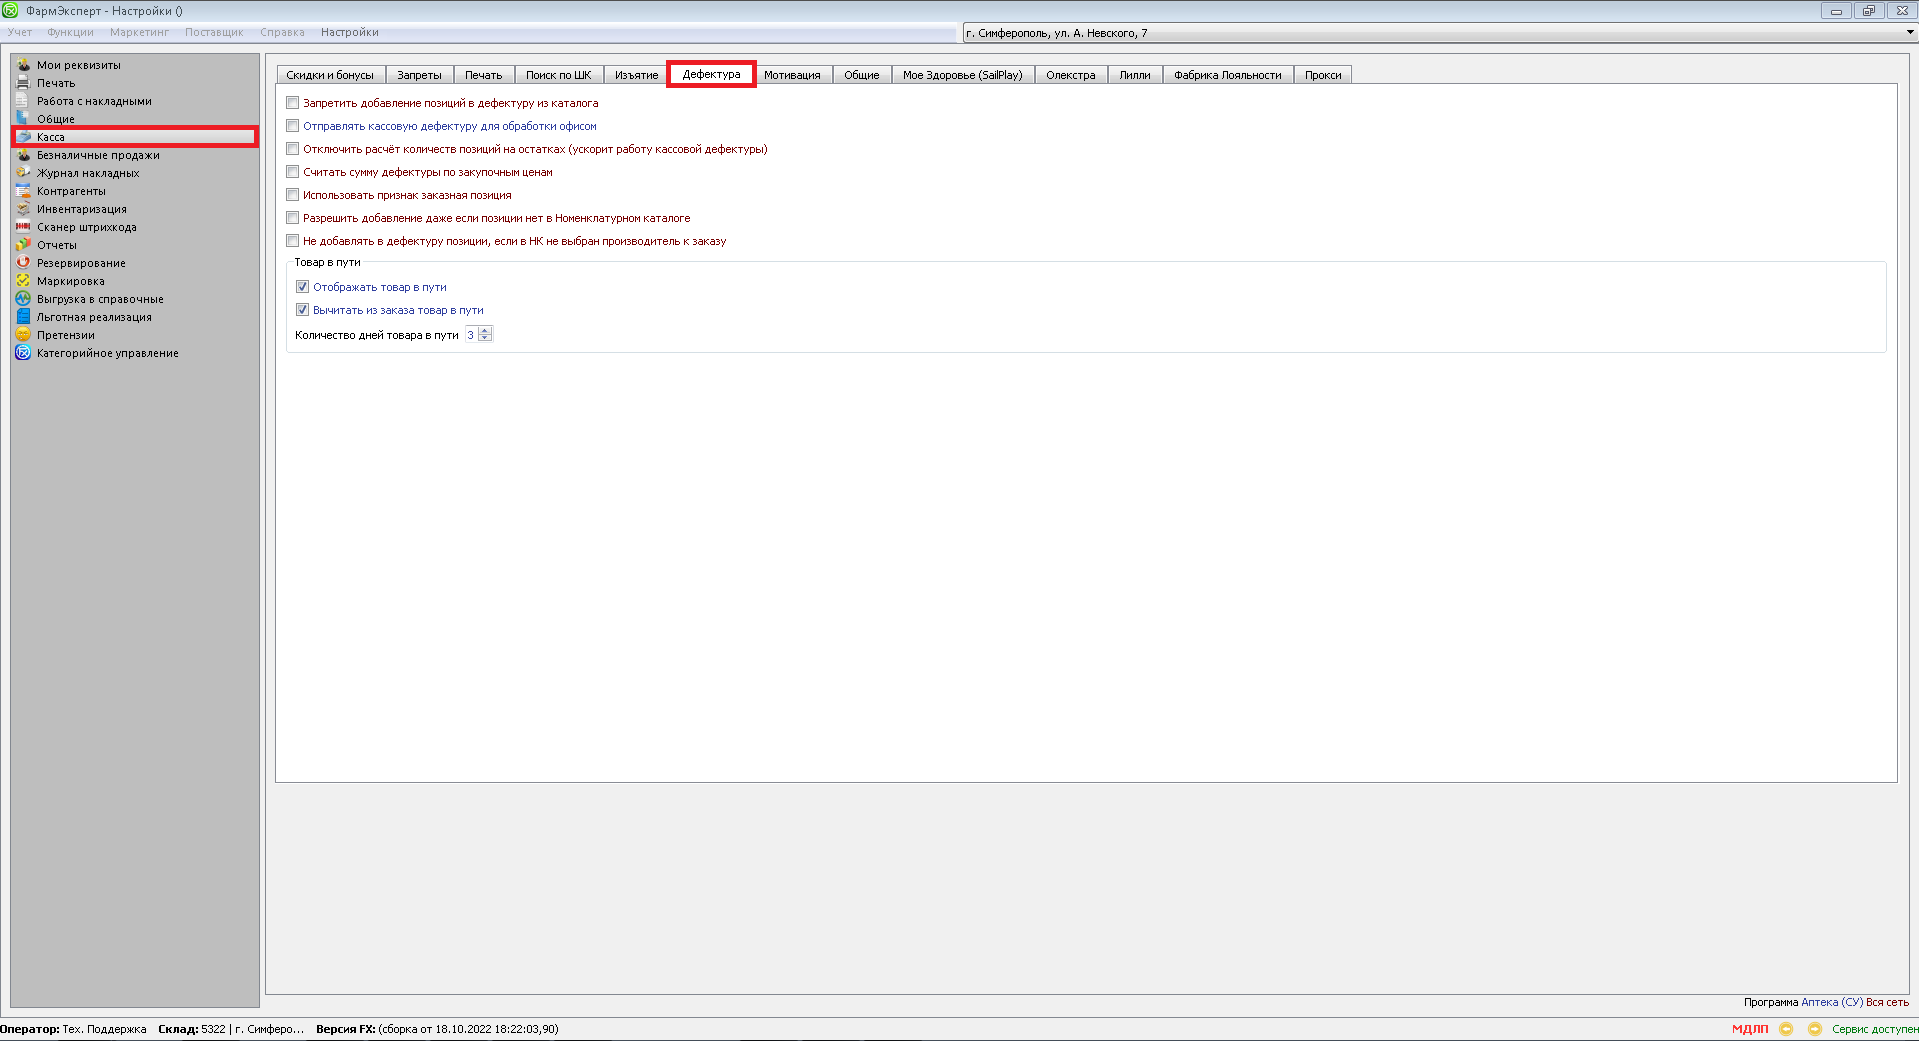Open the Категорийное управление icon

23,353
